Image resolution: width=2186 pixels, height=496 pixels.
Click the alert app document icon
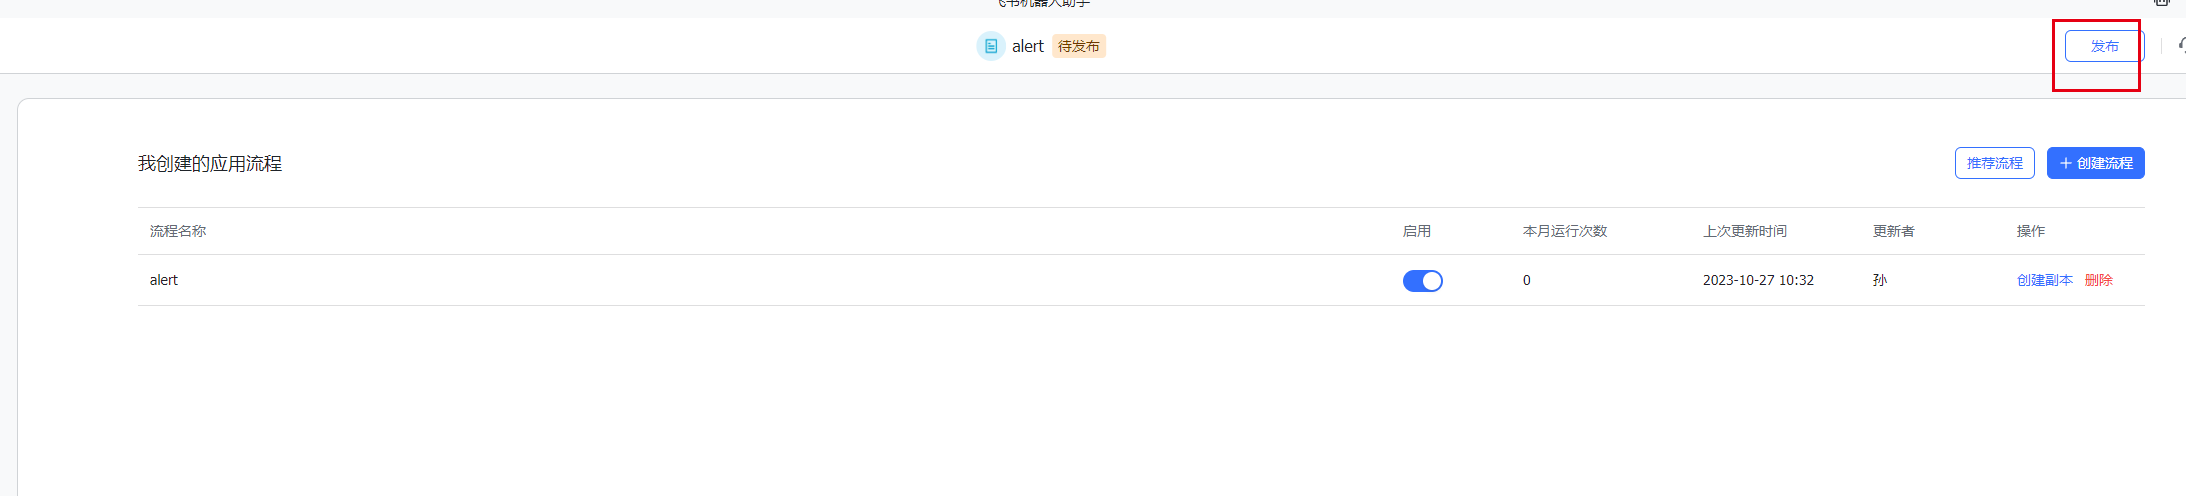990,46
